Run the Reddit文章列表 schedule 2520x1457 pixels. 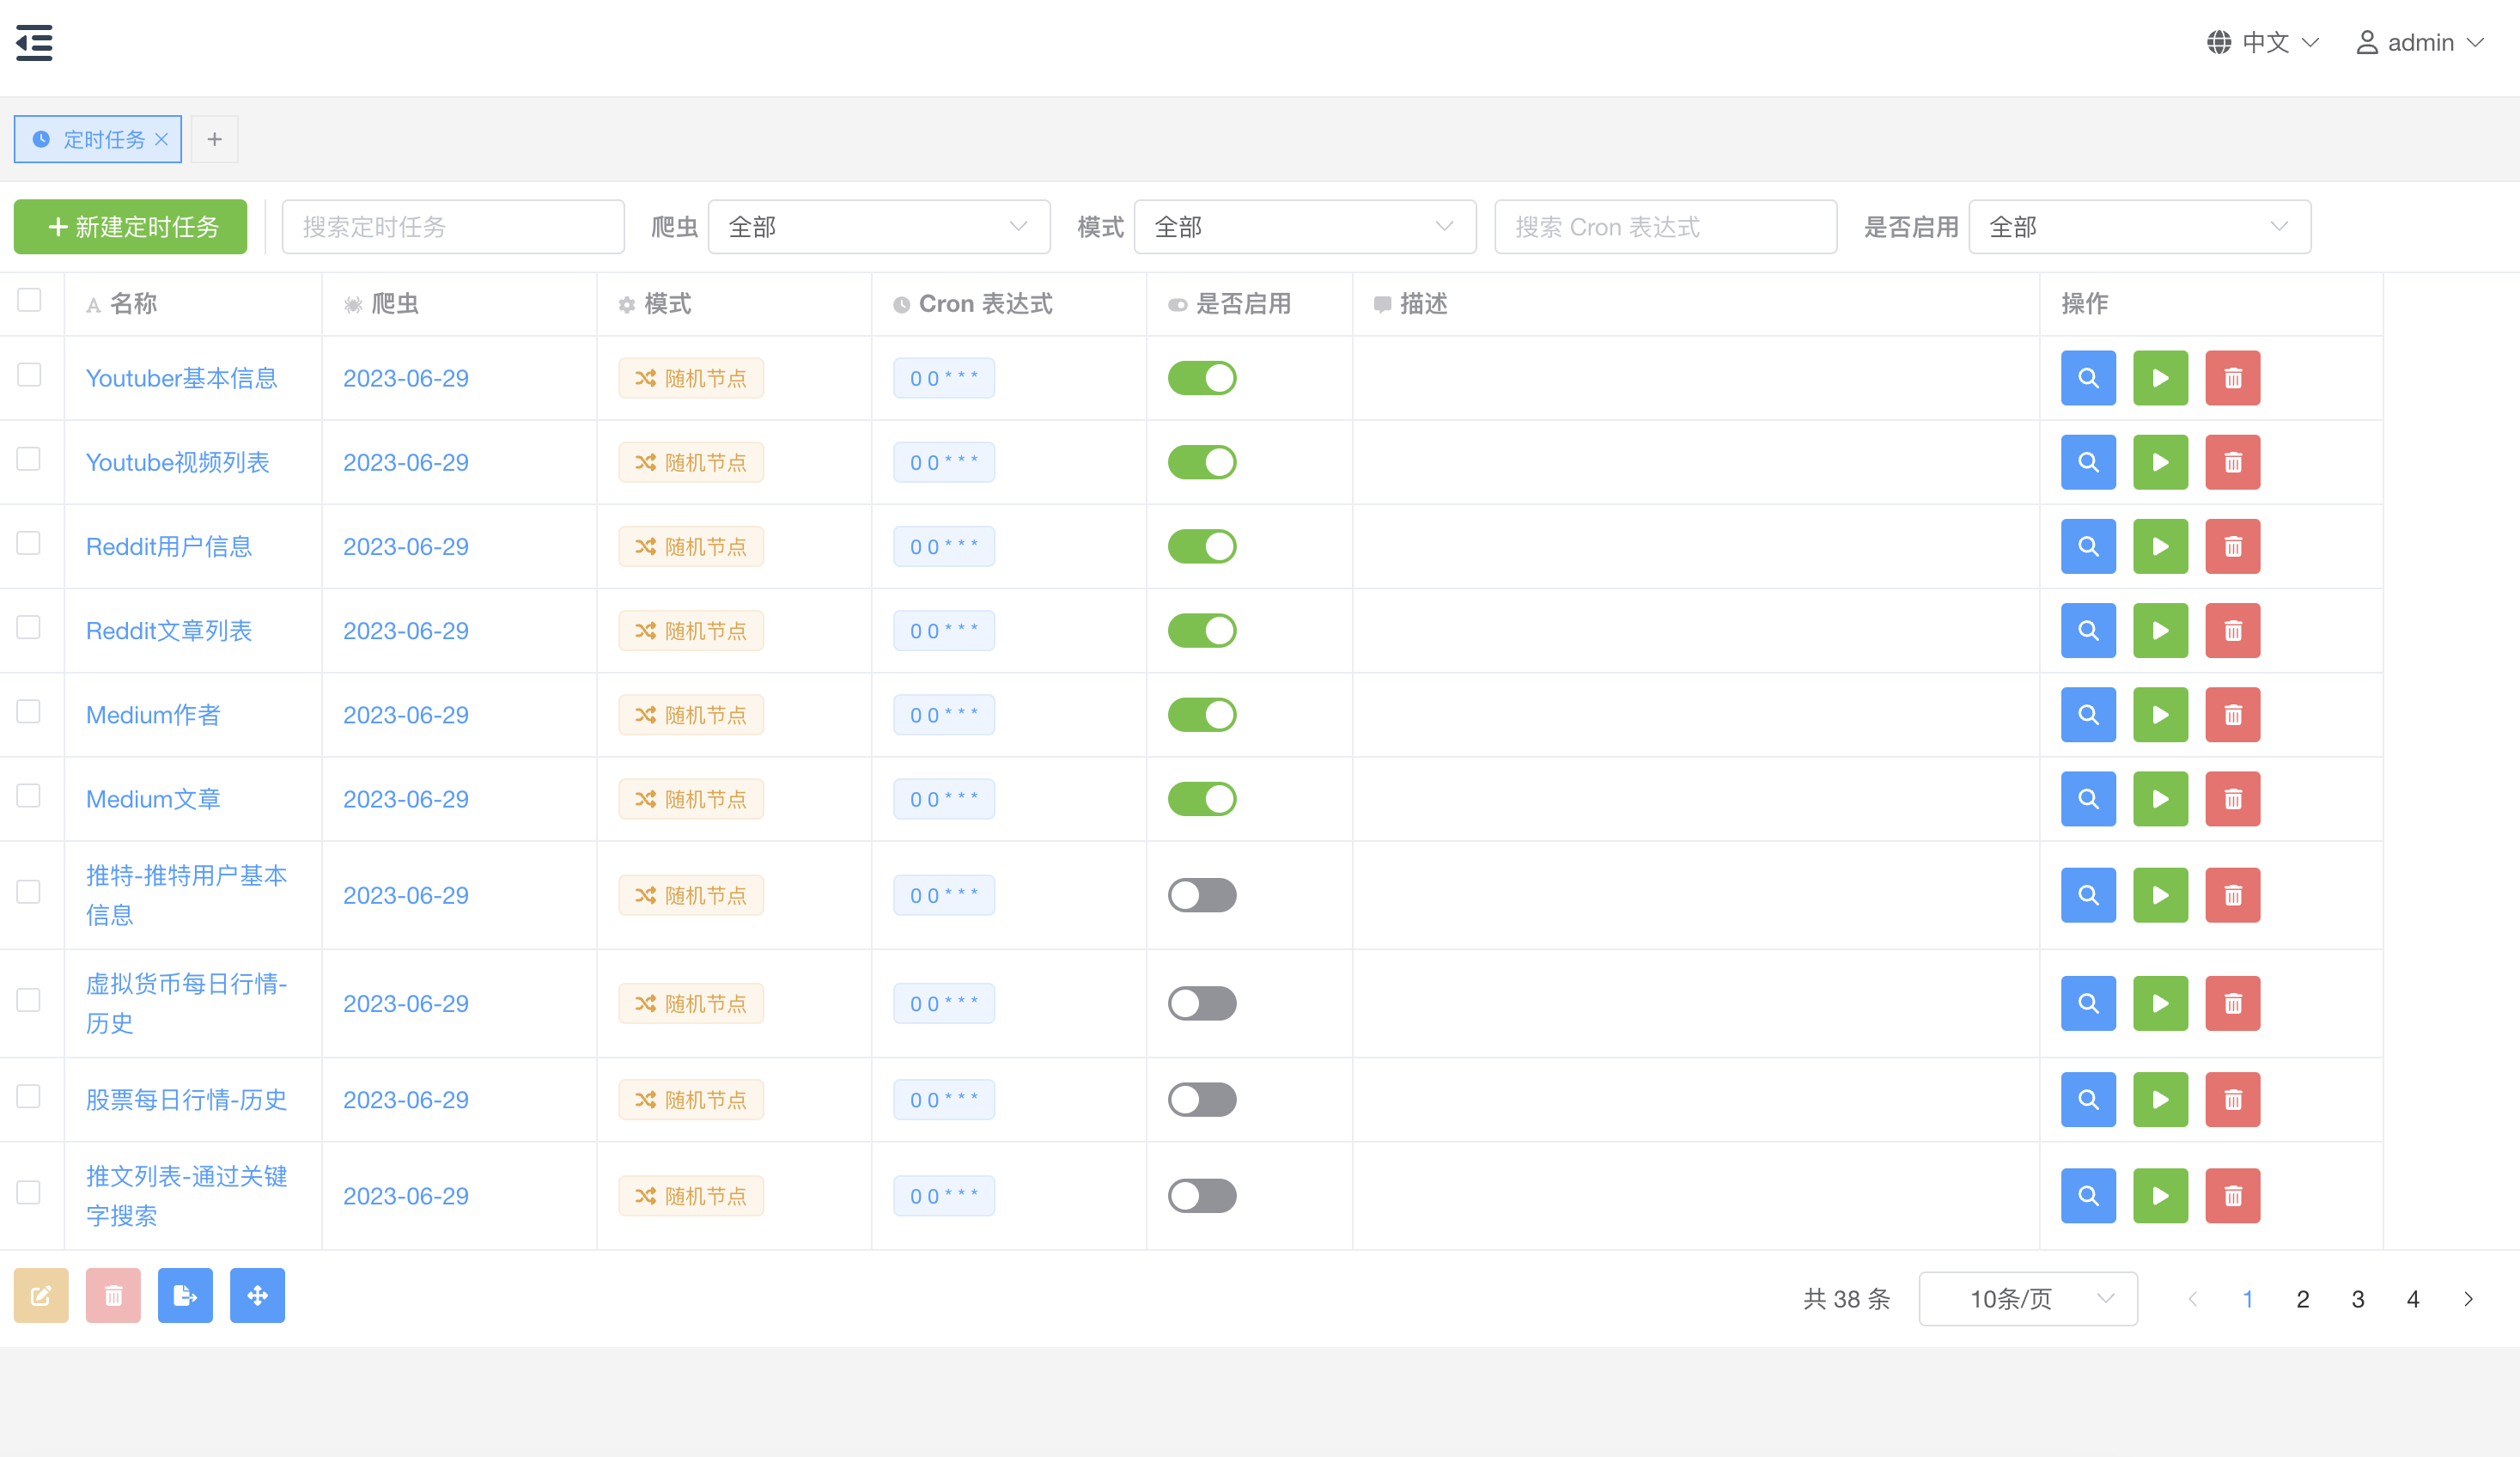(x=2160, y=630)
